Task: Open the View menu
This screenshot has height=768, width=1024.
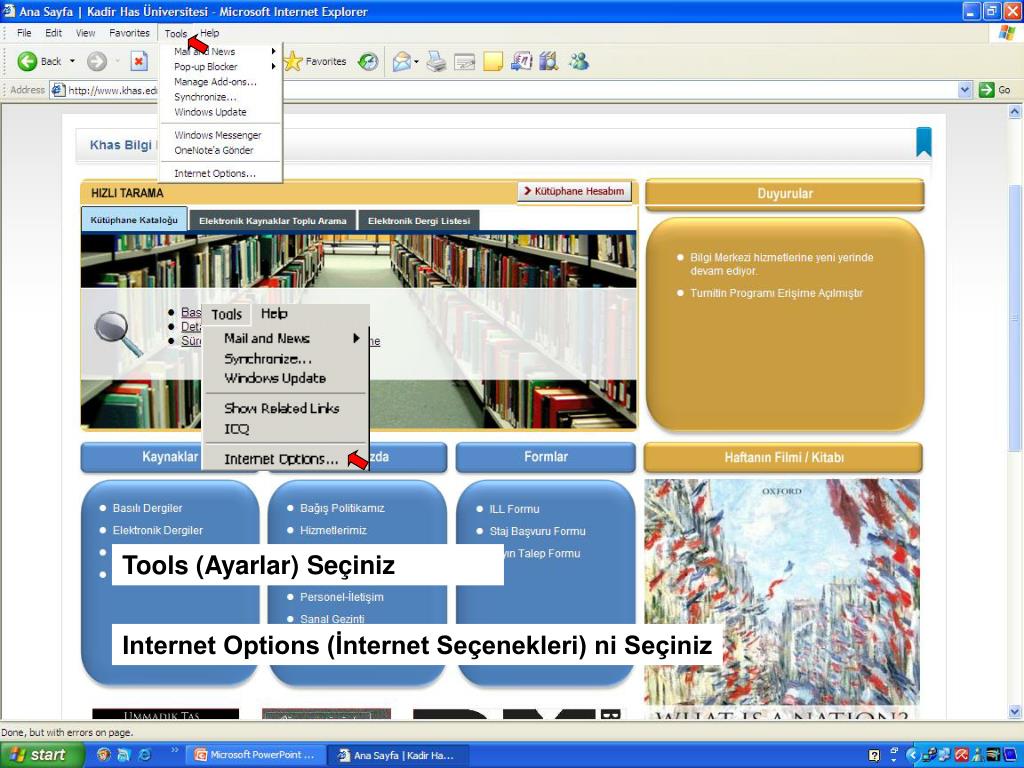Action: click(86, 33)
